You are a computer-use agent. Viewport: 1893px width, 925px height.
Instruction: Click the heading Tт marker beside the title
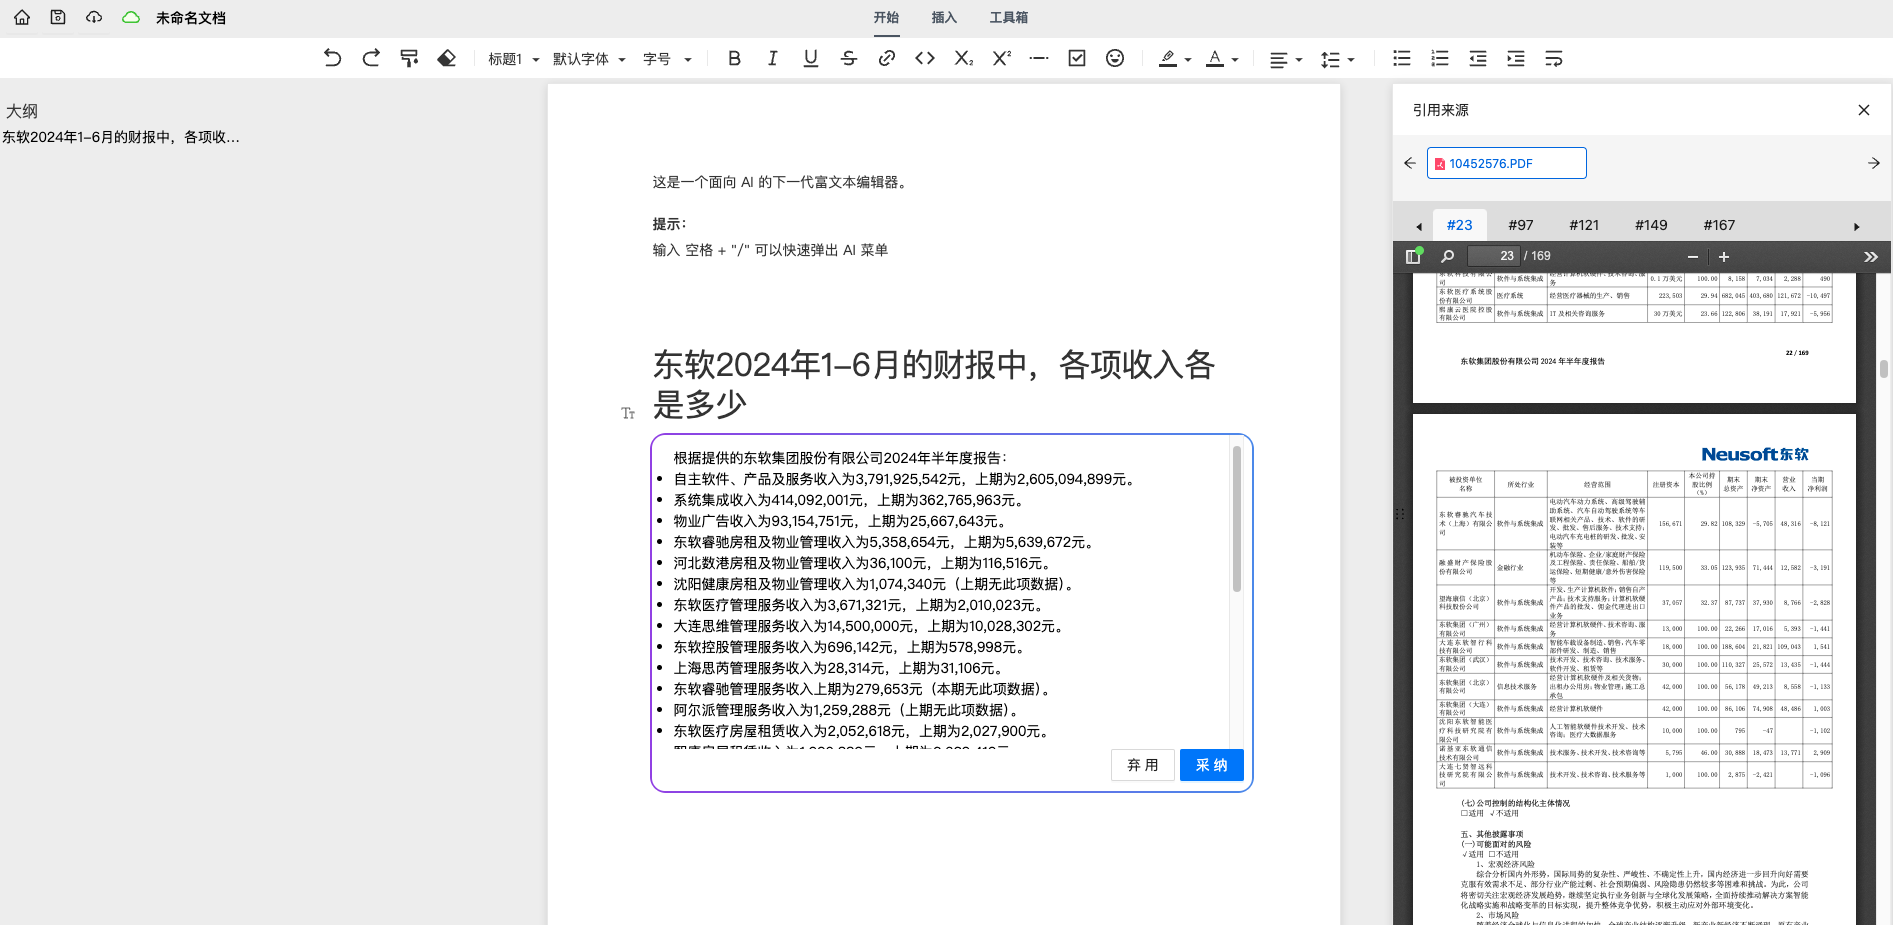pyautogui.click(x=628, y=413)
